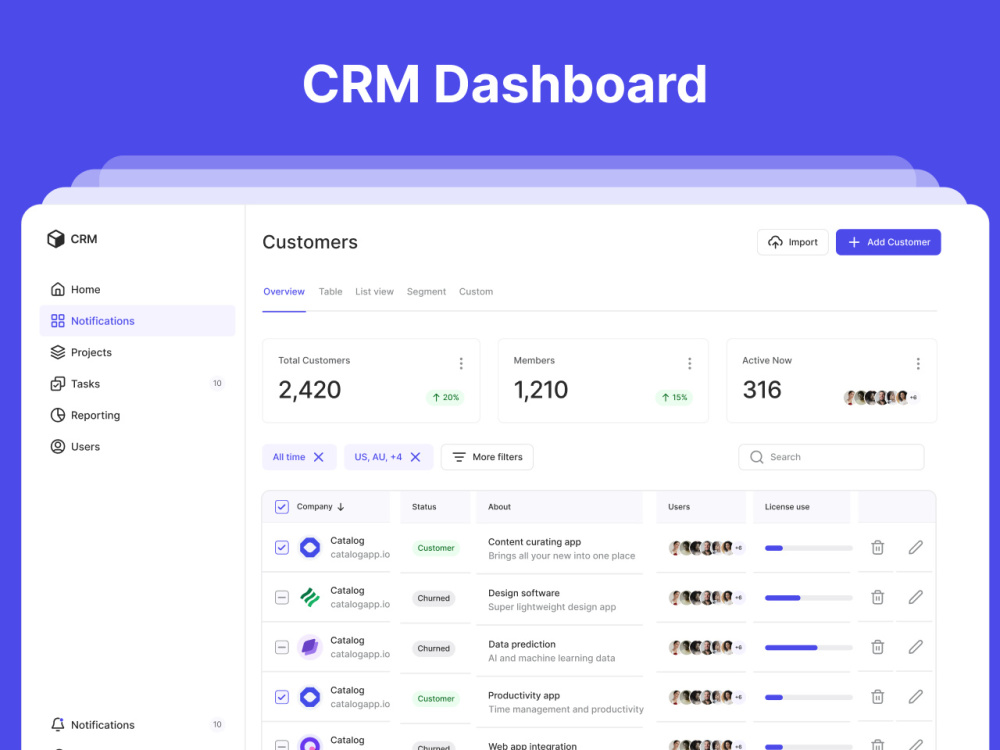Click blue hexagon logo in Productivity app row
The image size is (1000, 750).
coord(310,697)
